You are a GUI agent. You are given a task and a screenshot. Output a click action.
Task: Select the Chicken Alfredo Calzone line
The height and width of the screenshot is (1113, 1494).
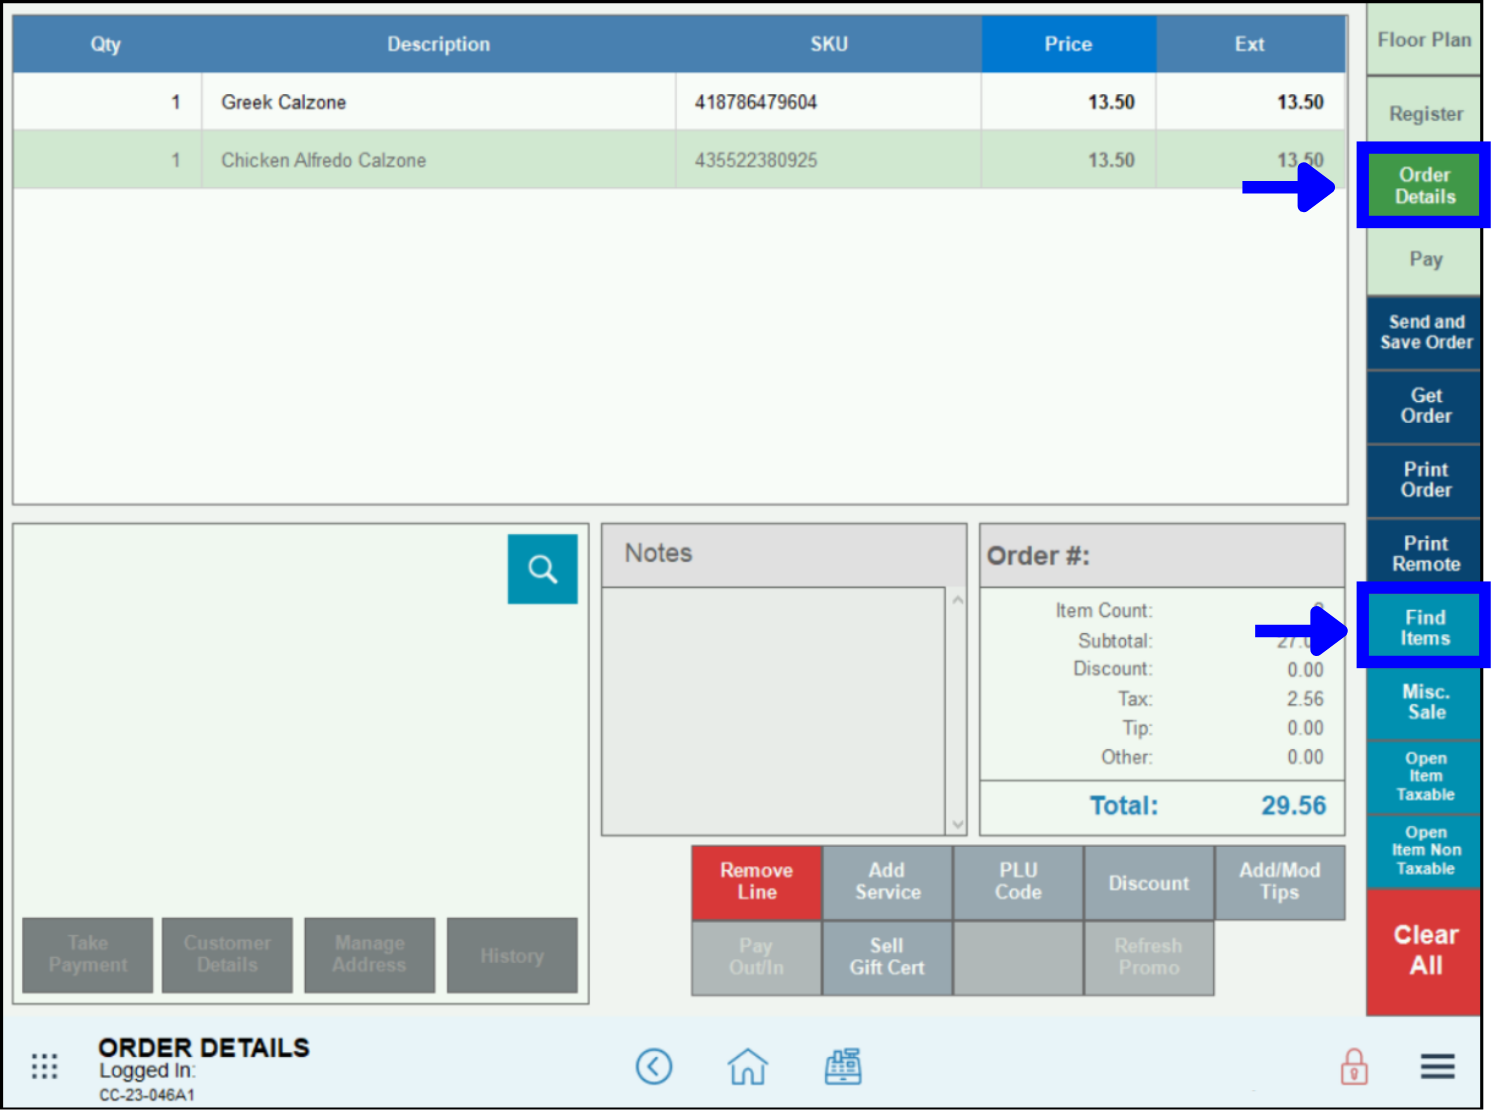coord(679,160)
